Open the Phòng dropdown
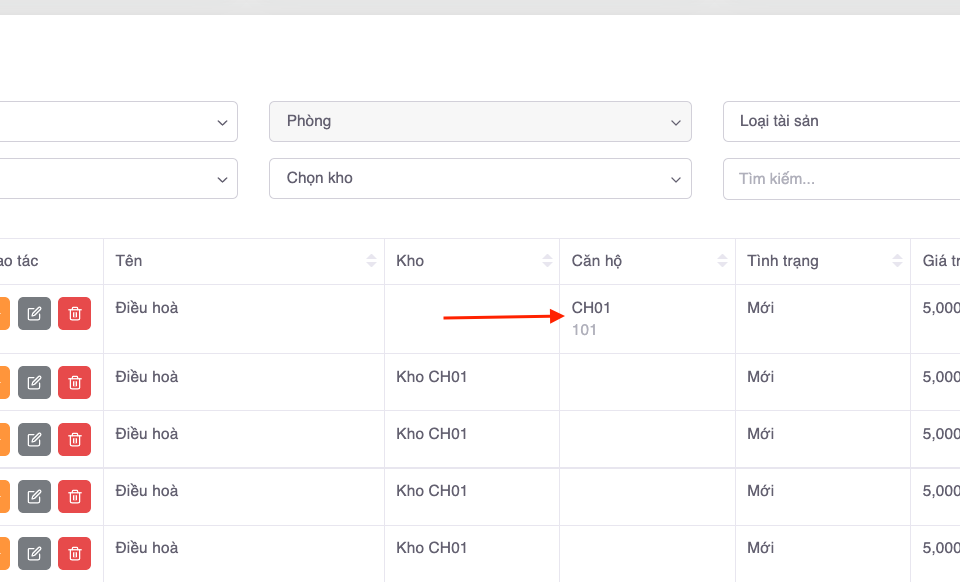The height and width of the screenshot is (582, 960). pyautogui.click(x=480, y=121)
